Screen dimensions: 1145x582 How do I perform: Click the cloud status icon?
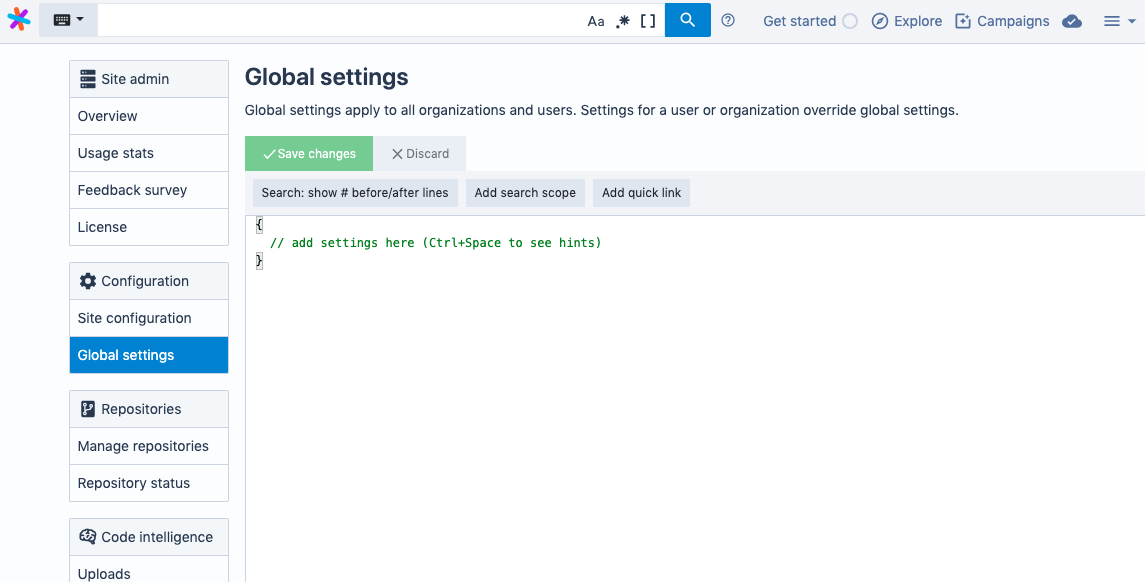coord(1071,21)
